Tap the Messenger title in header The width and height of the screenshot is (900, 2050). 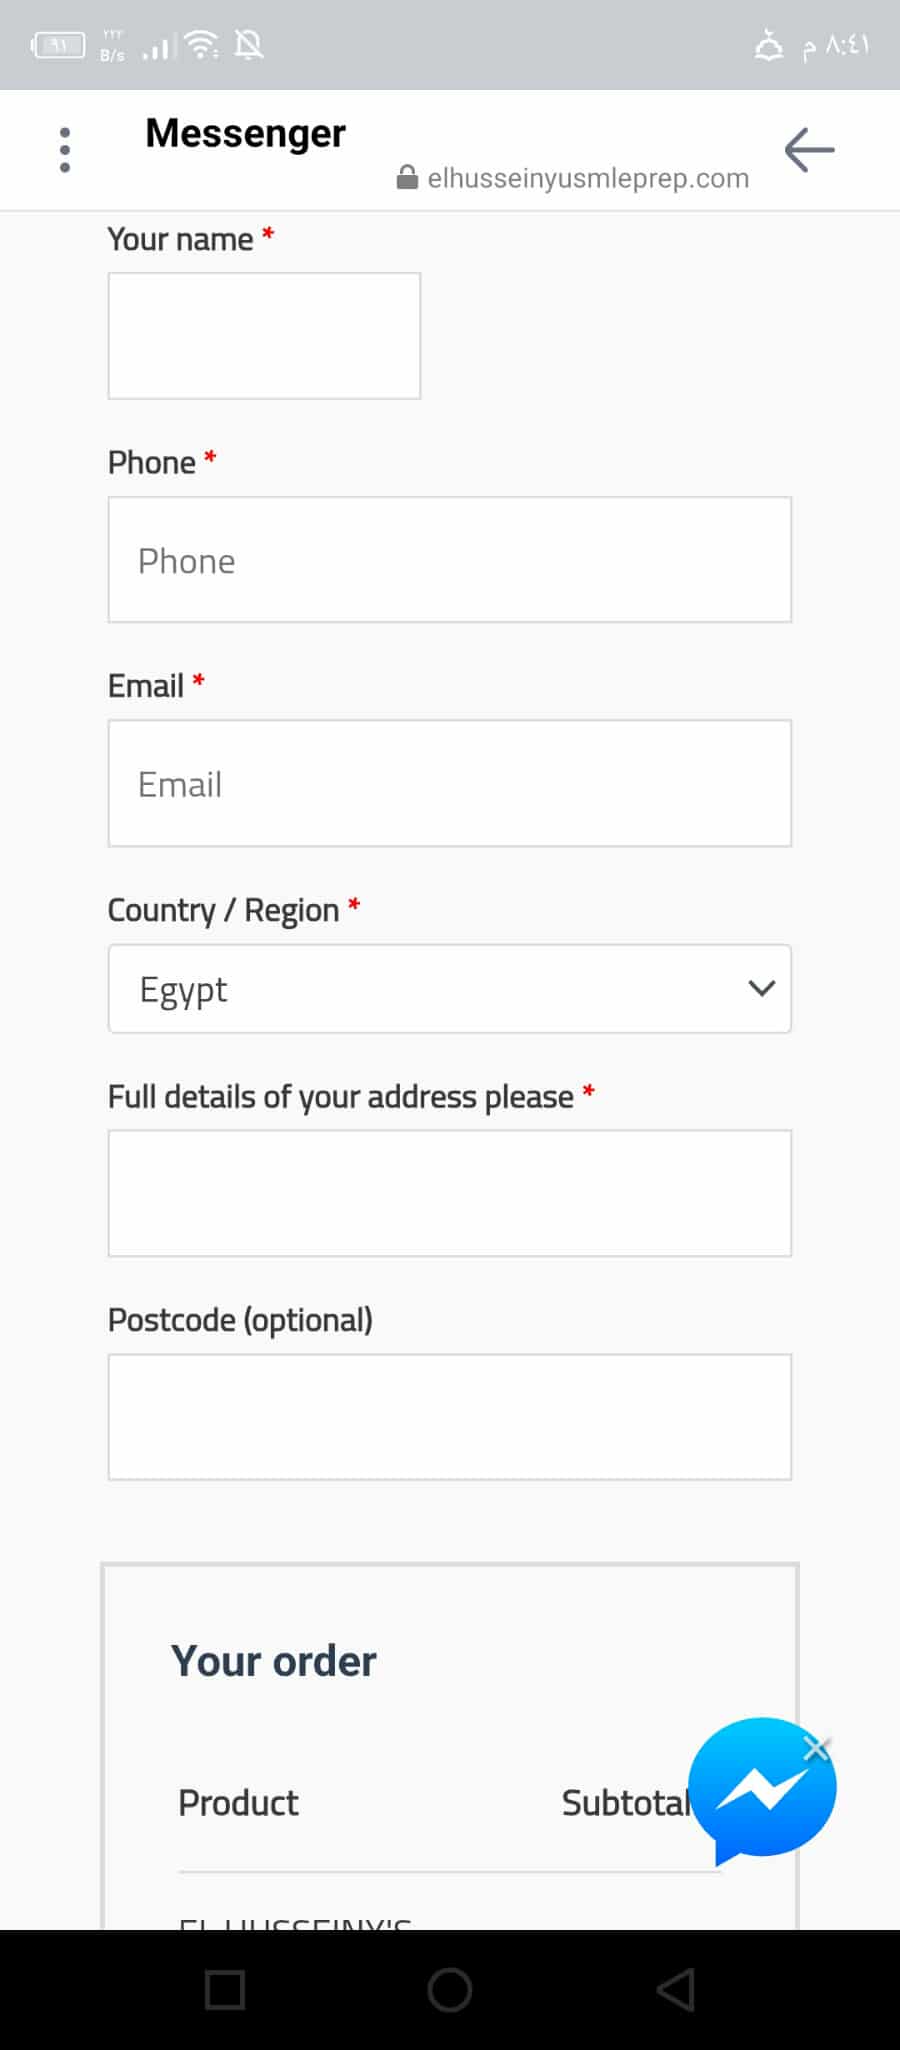(246, 133)
